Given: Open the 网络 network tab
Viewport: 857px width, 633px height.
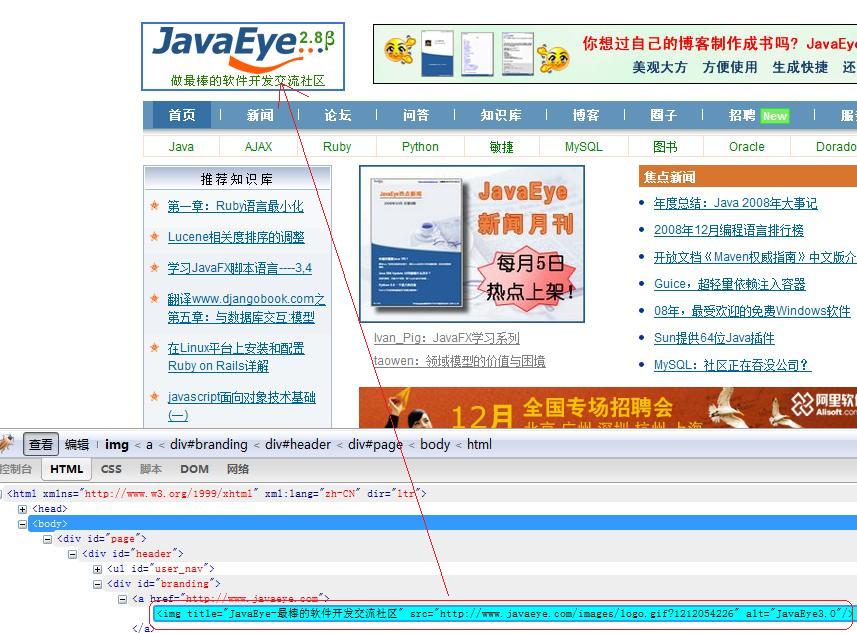Looking at the screenshot, I should (238, 468).
